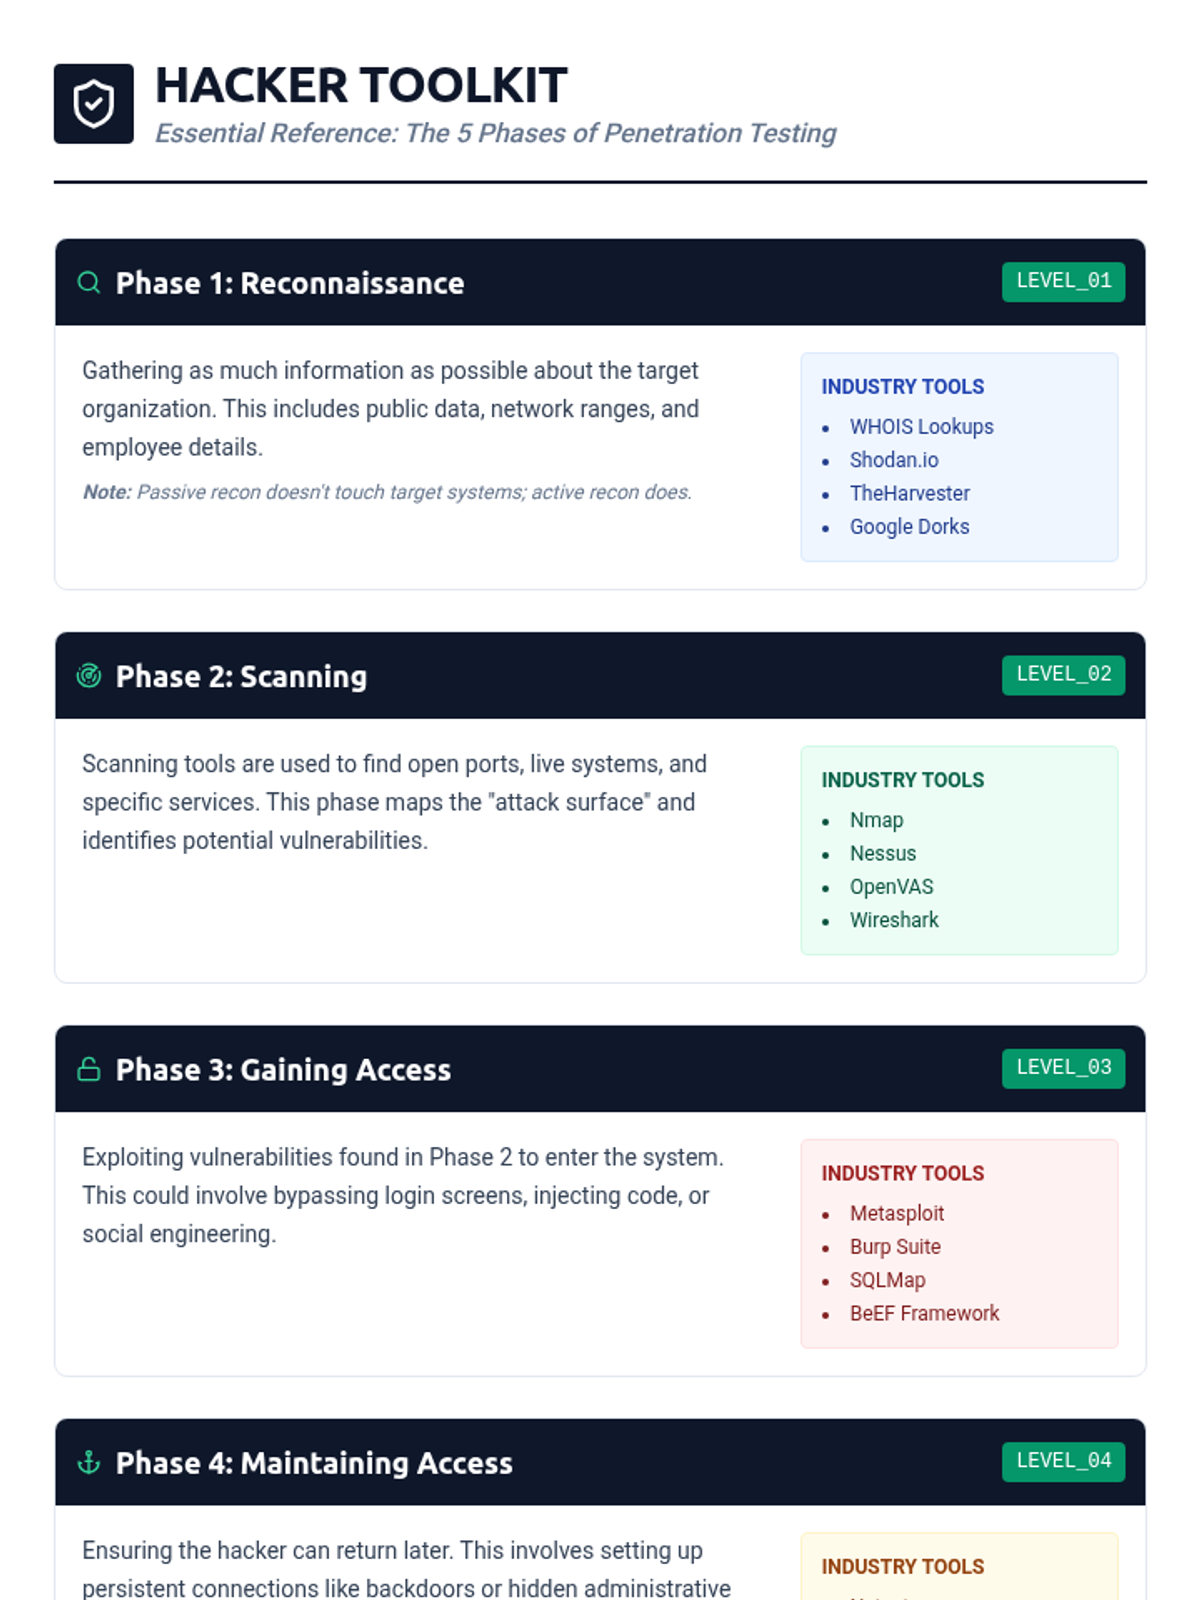
Task: Click the Gaining Access unlock icon
Action: 89,1069
